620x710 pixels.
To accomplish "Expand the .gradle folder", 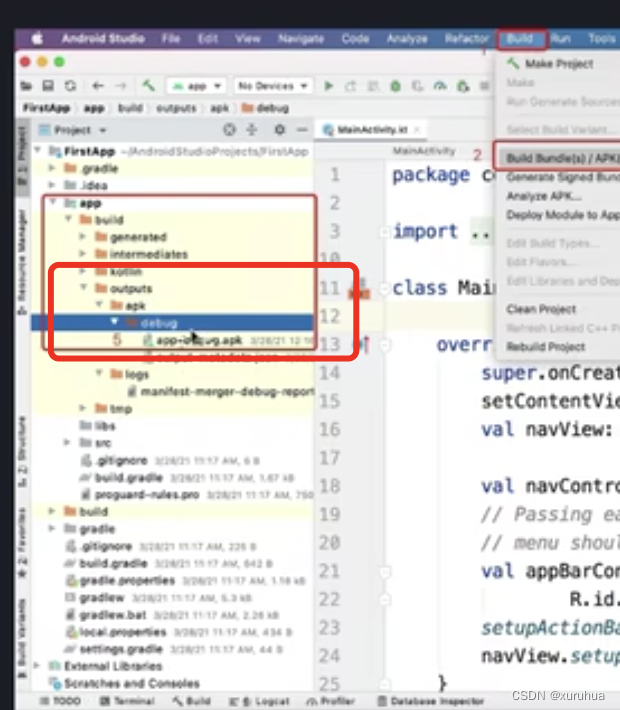I will click(x=52, y=168).
